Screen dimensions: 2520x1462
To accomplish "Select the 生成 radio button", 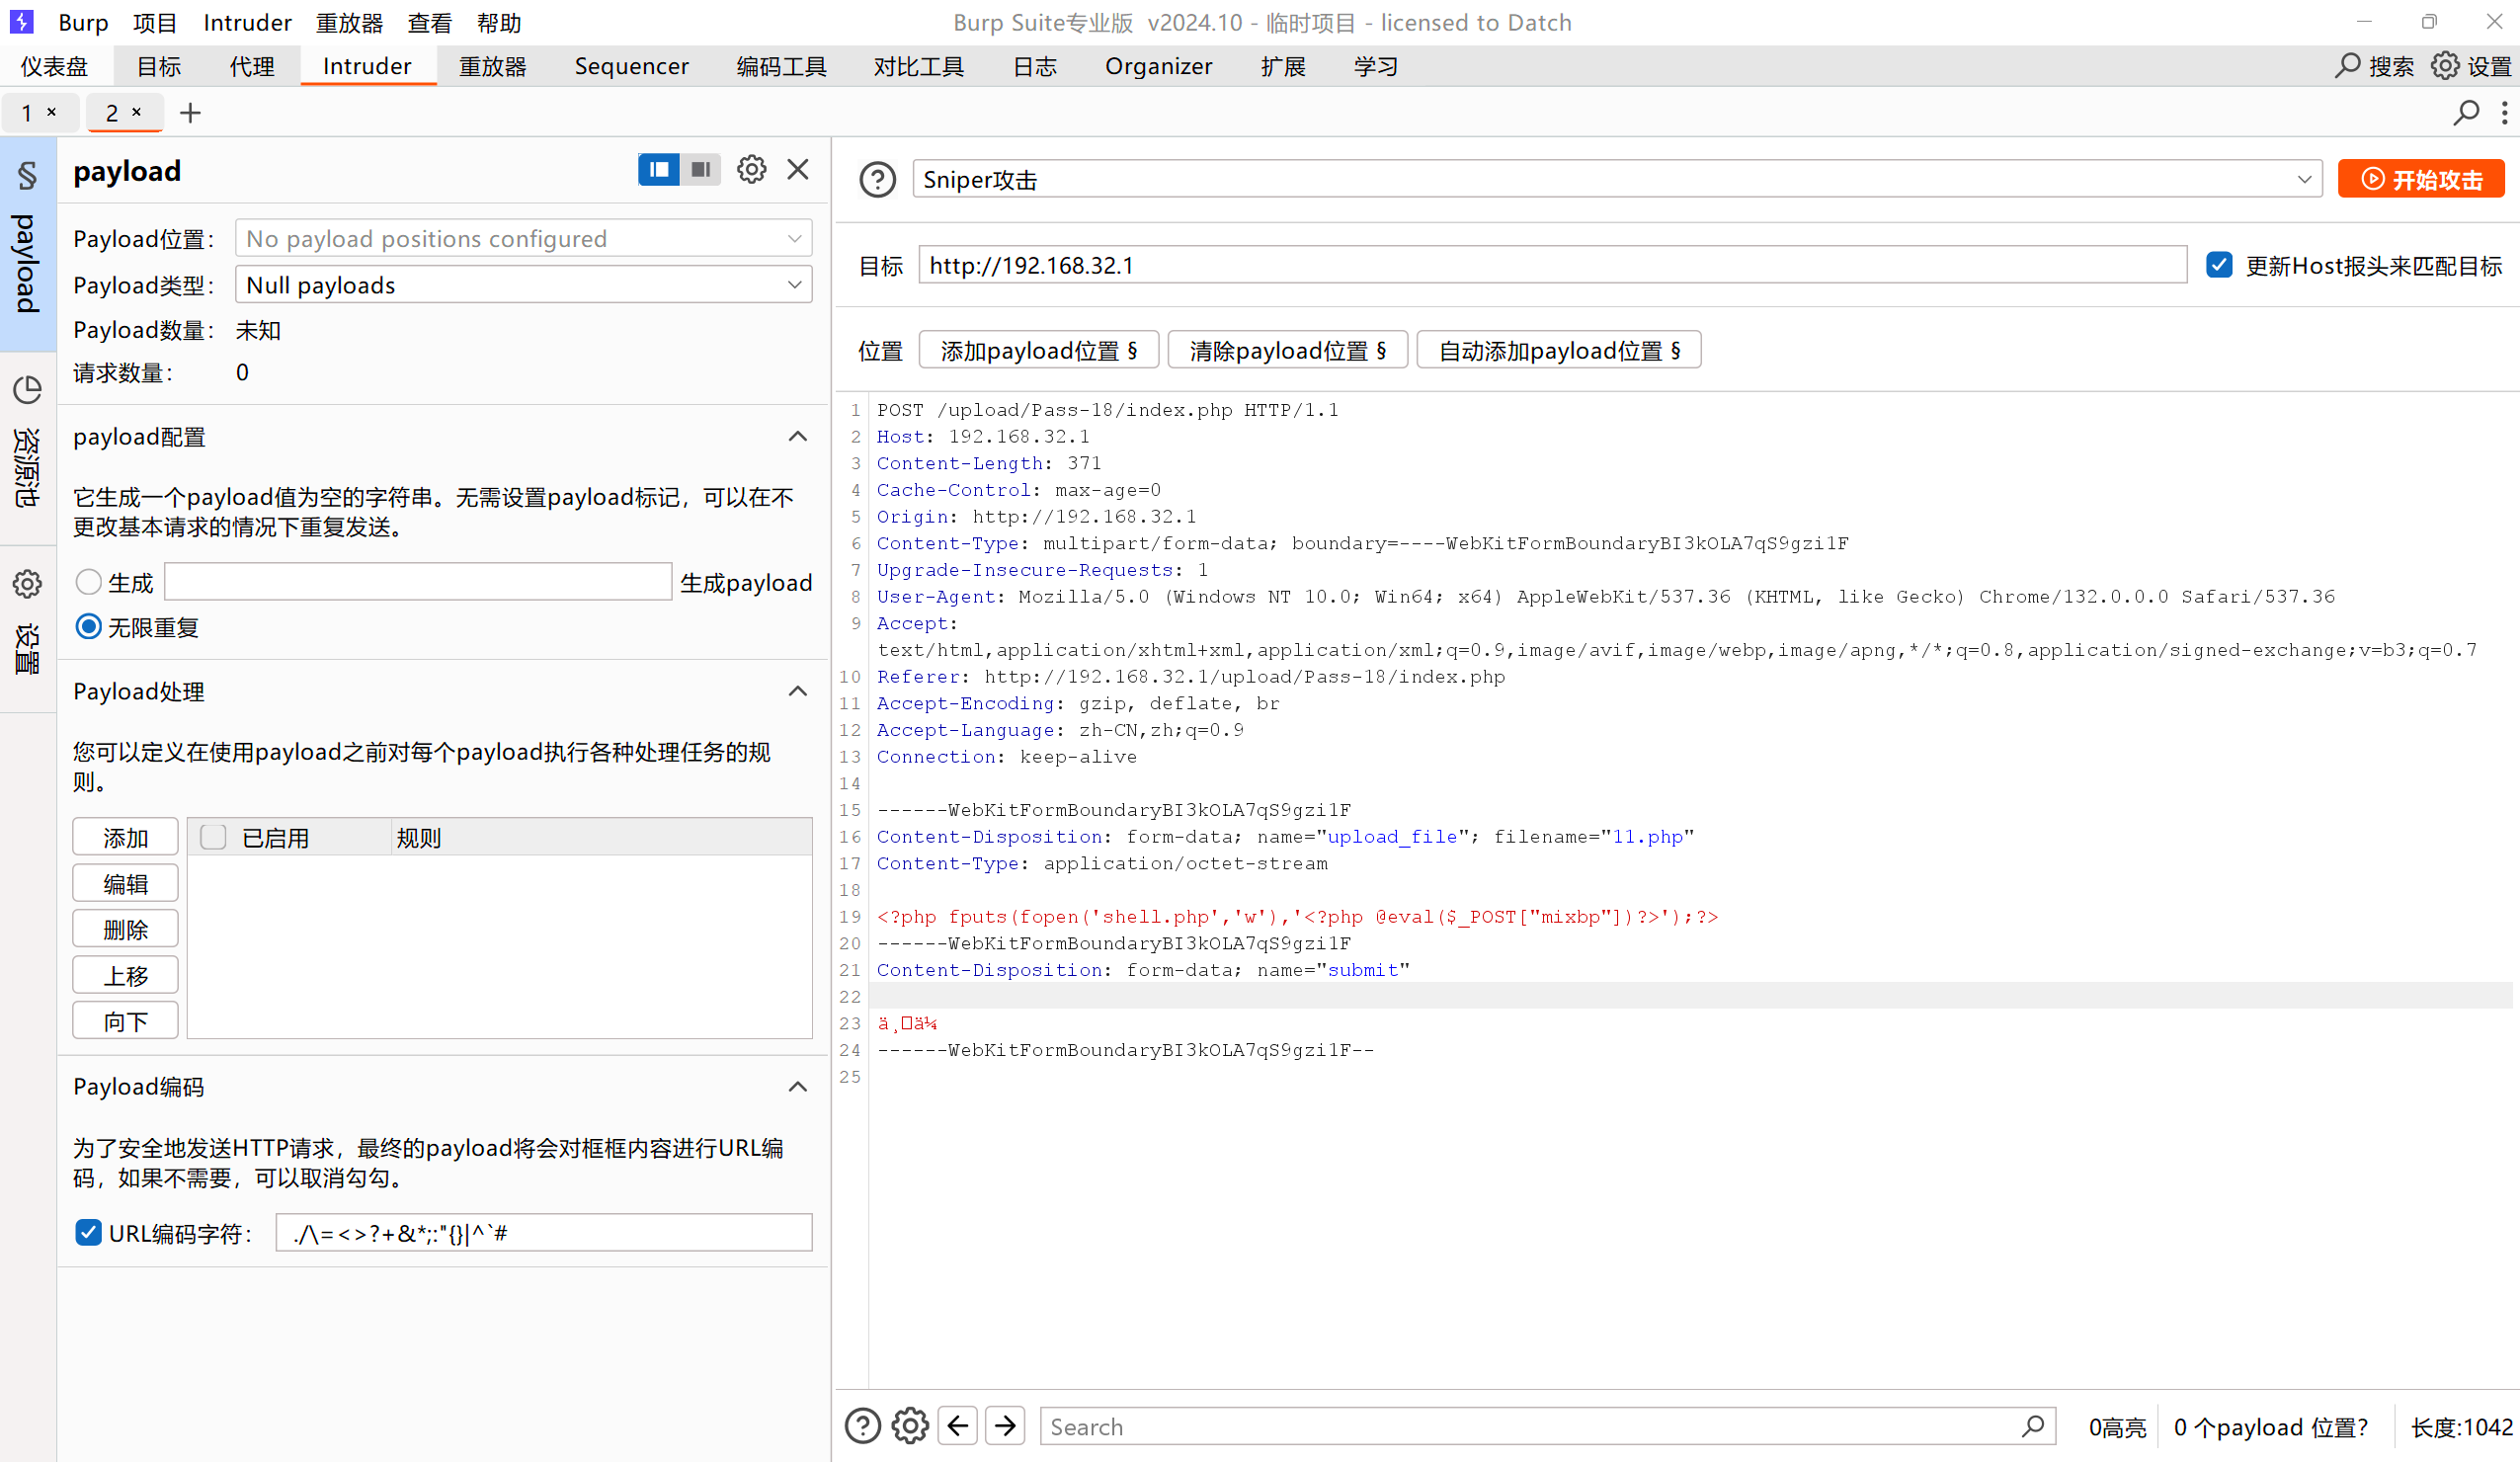I will click(88, 582).
